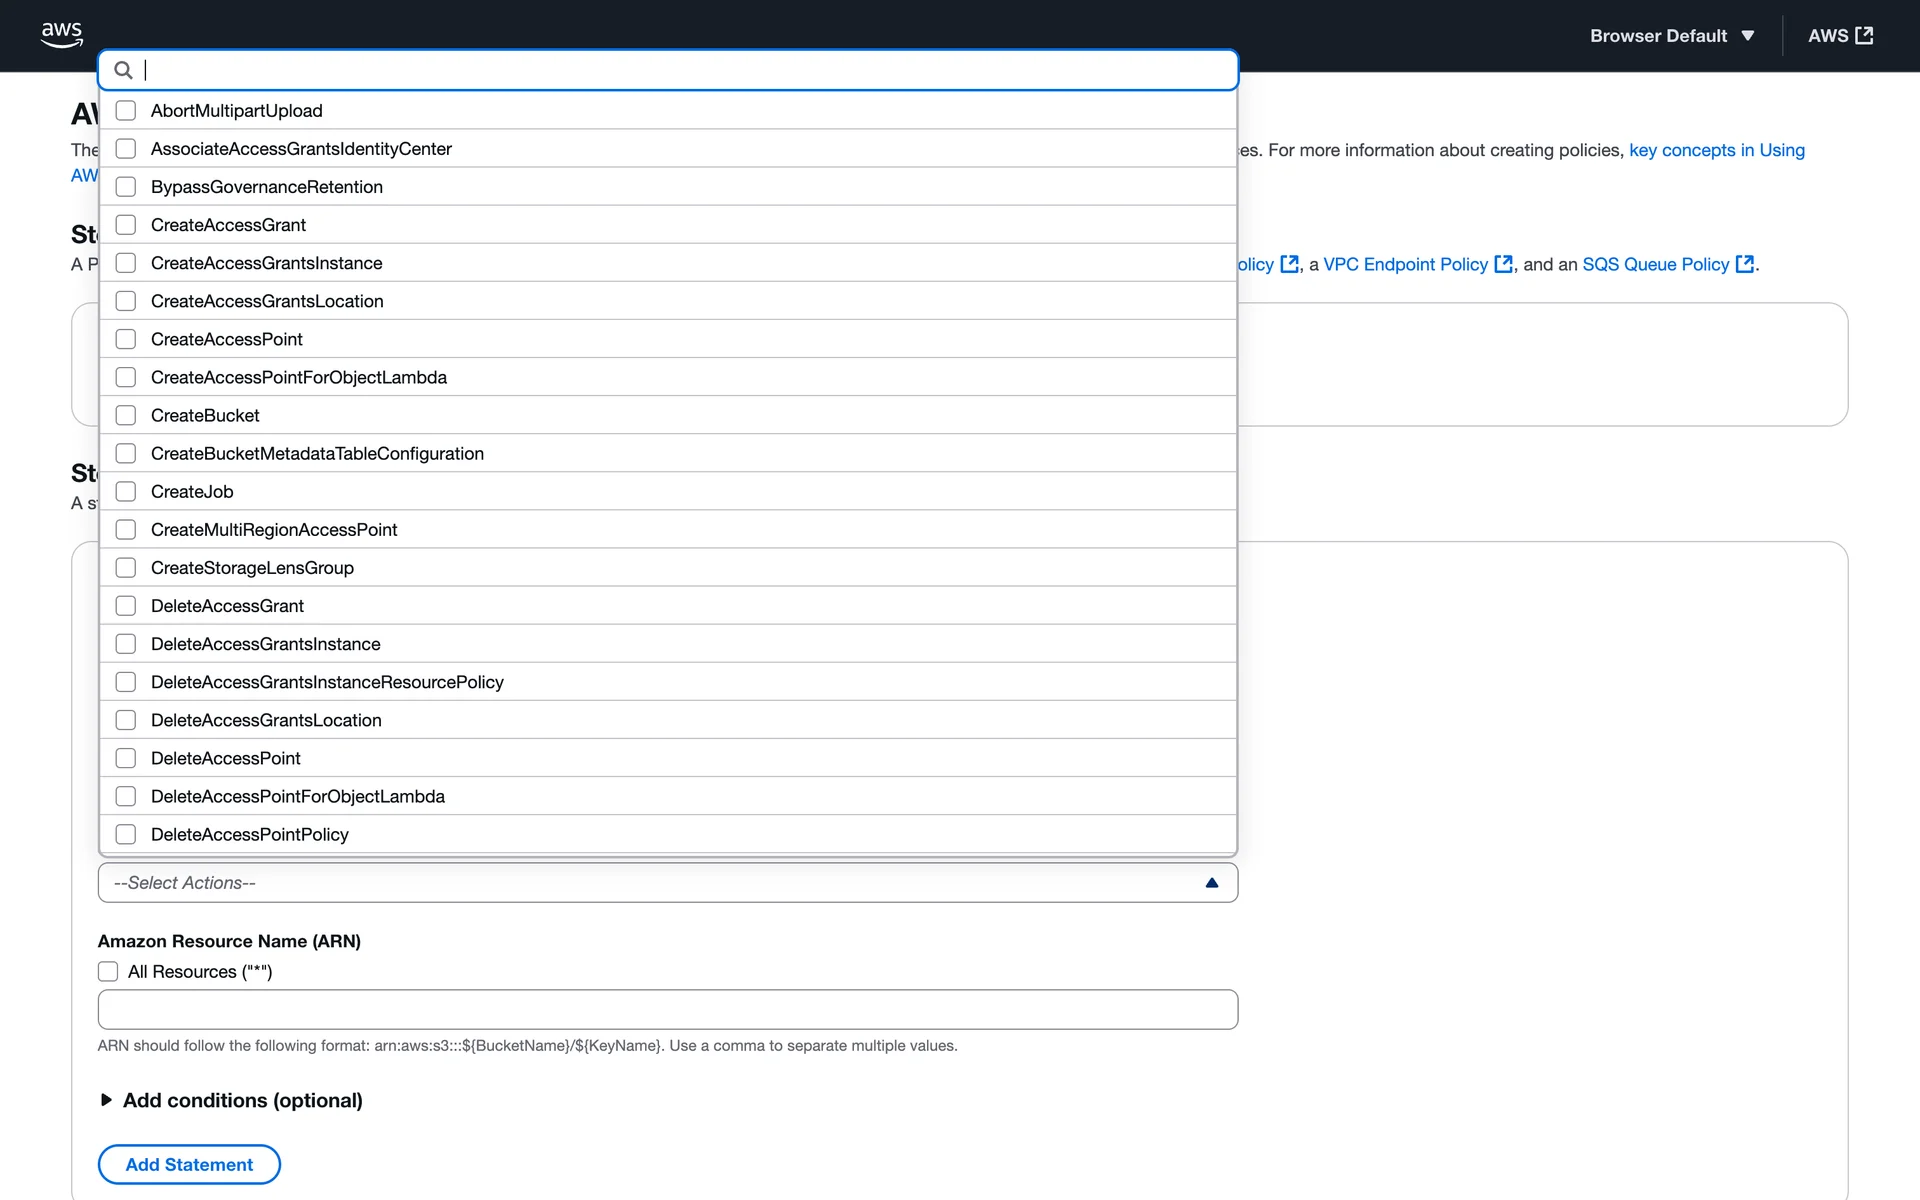Viewport: 1920px width, 1200px height.
Task: Open the VPC Endpoint Policy link
Action: pyautogui.click(x=1405, y=264)
